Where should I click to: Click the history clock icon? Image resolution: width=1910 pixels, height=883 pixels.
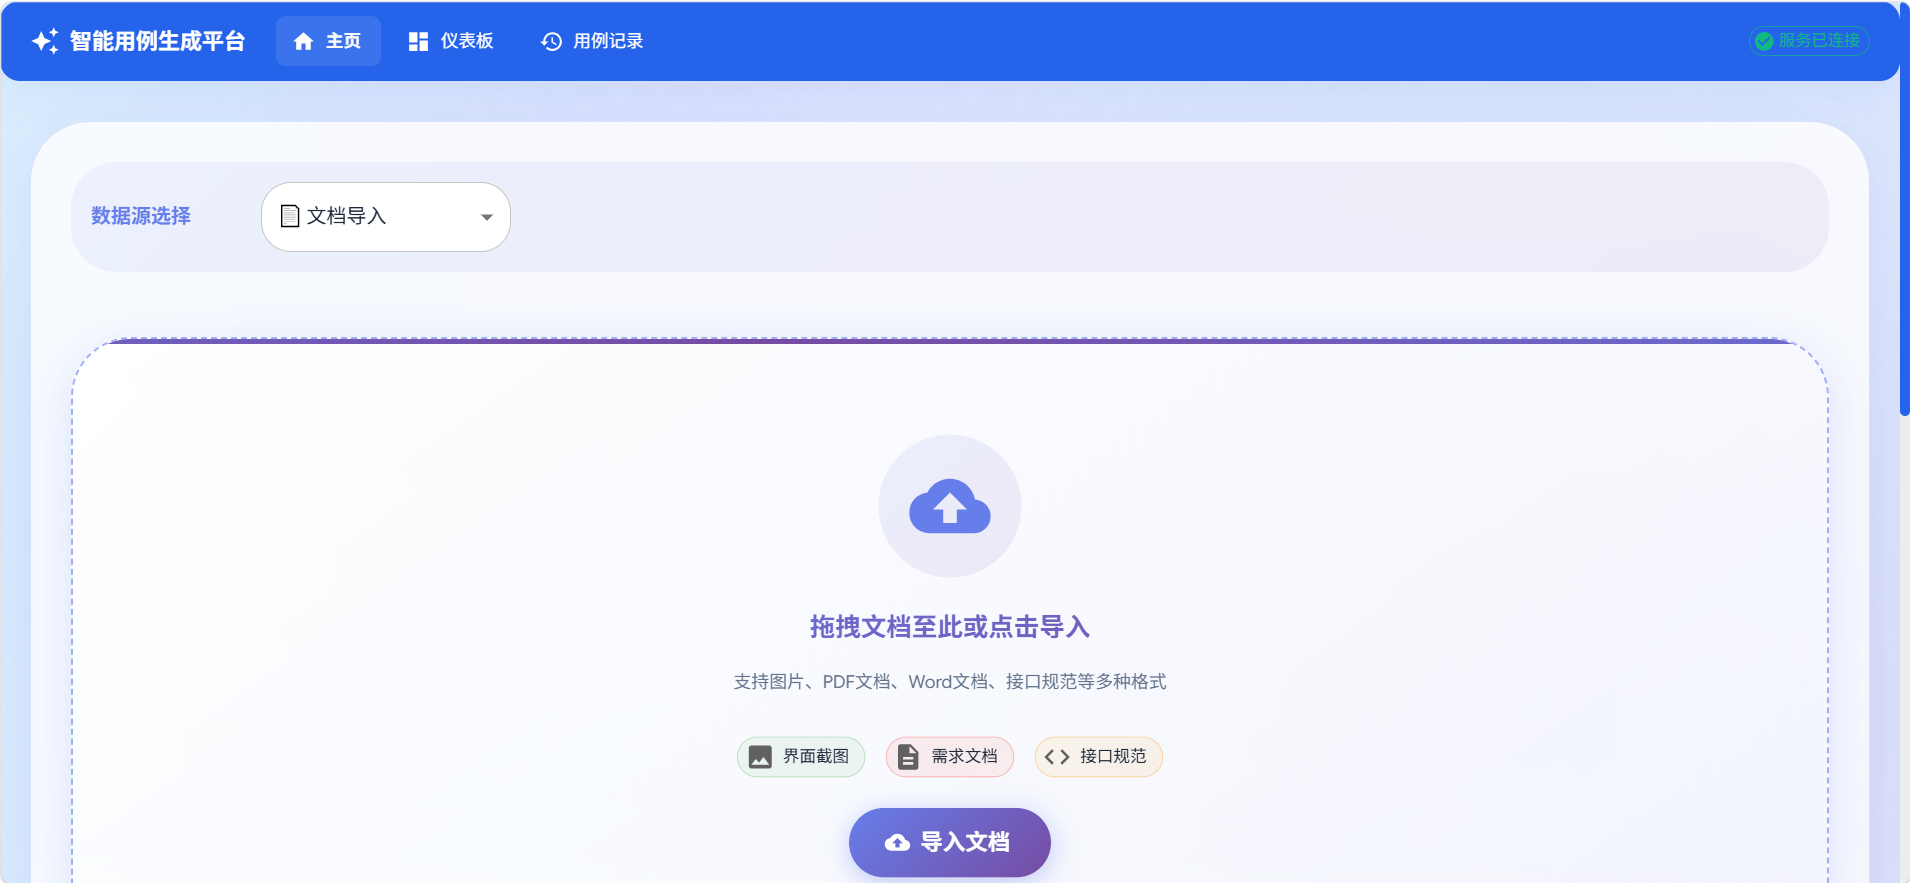(x=551, y=41)
